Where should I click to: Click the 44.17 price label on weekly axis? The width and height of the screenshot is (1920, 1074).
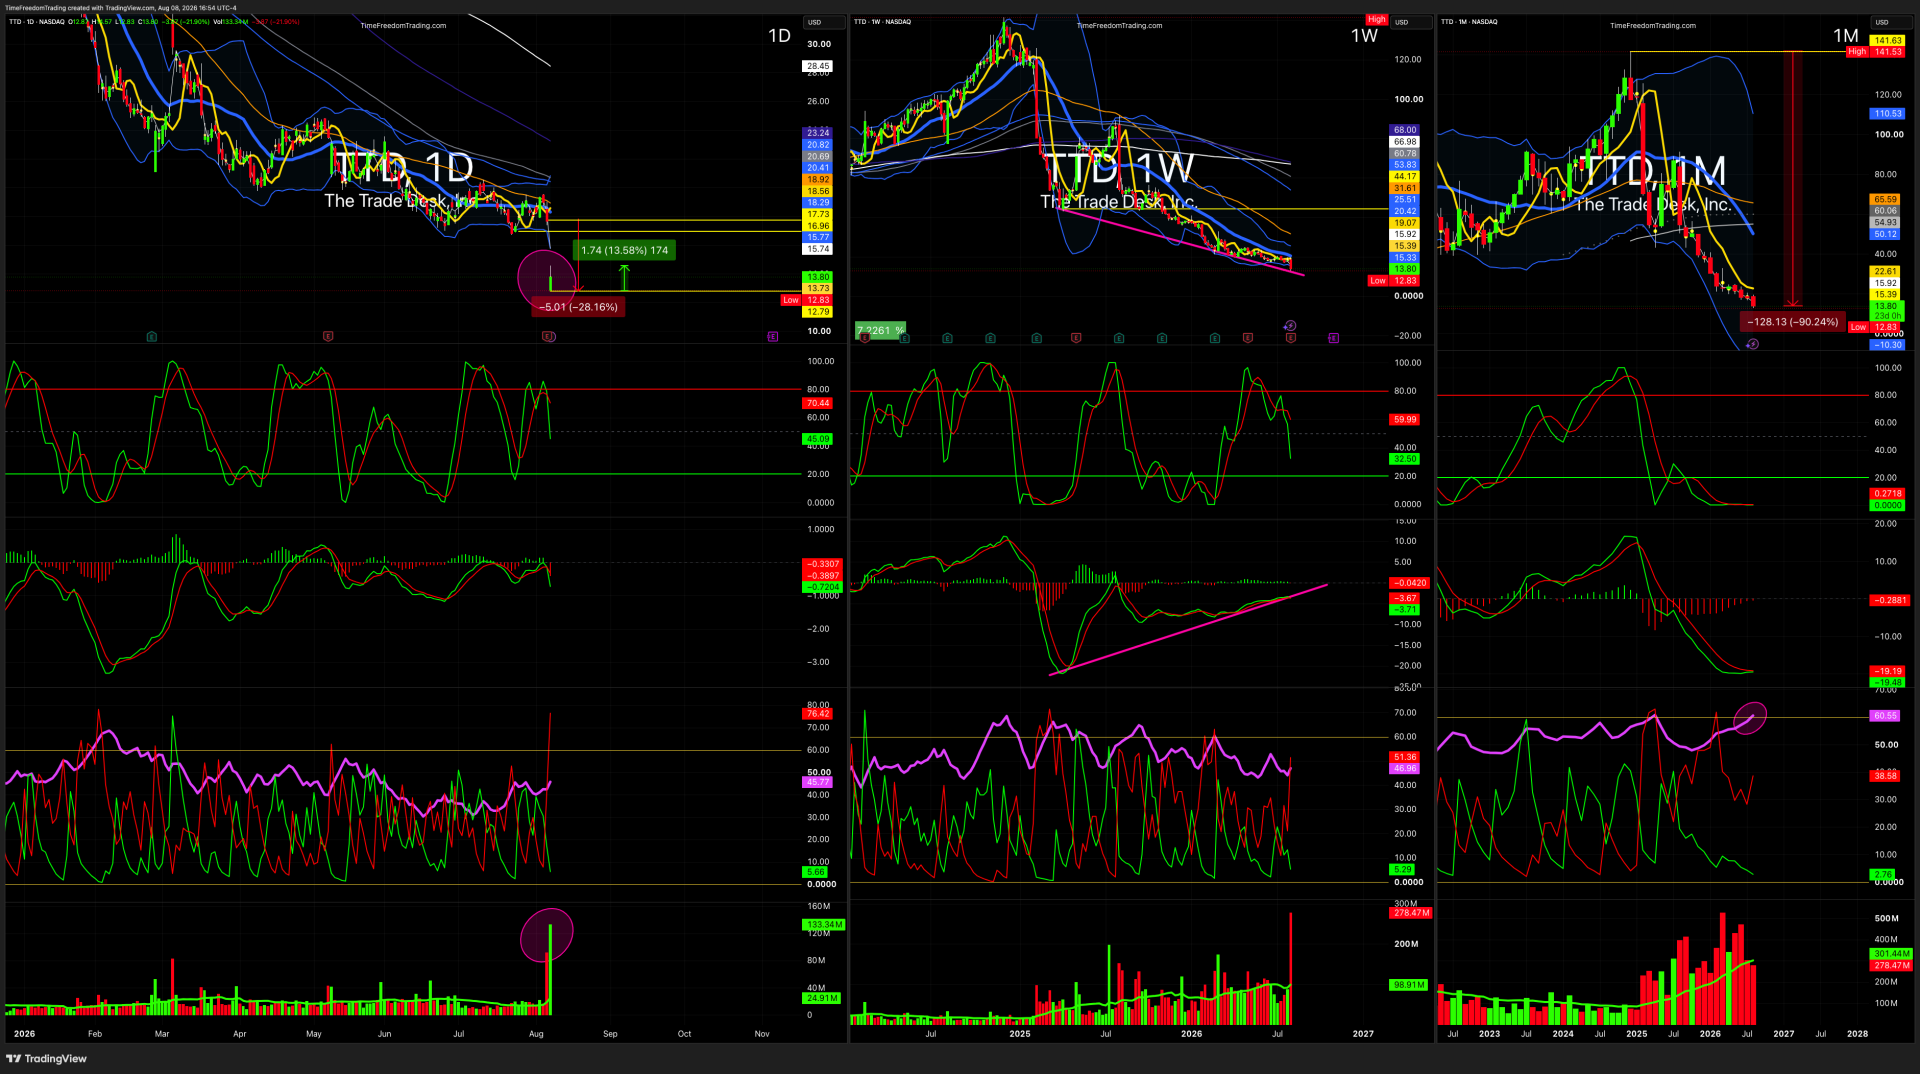point(1405,177)
